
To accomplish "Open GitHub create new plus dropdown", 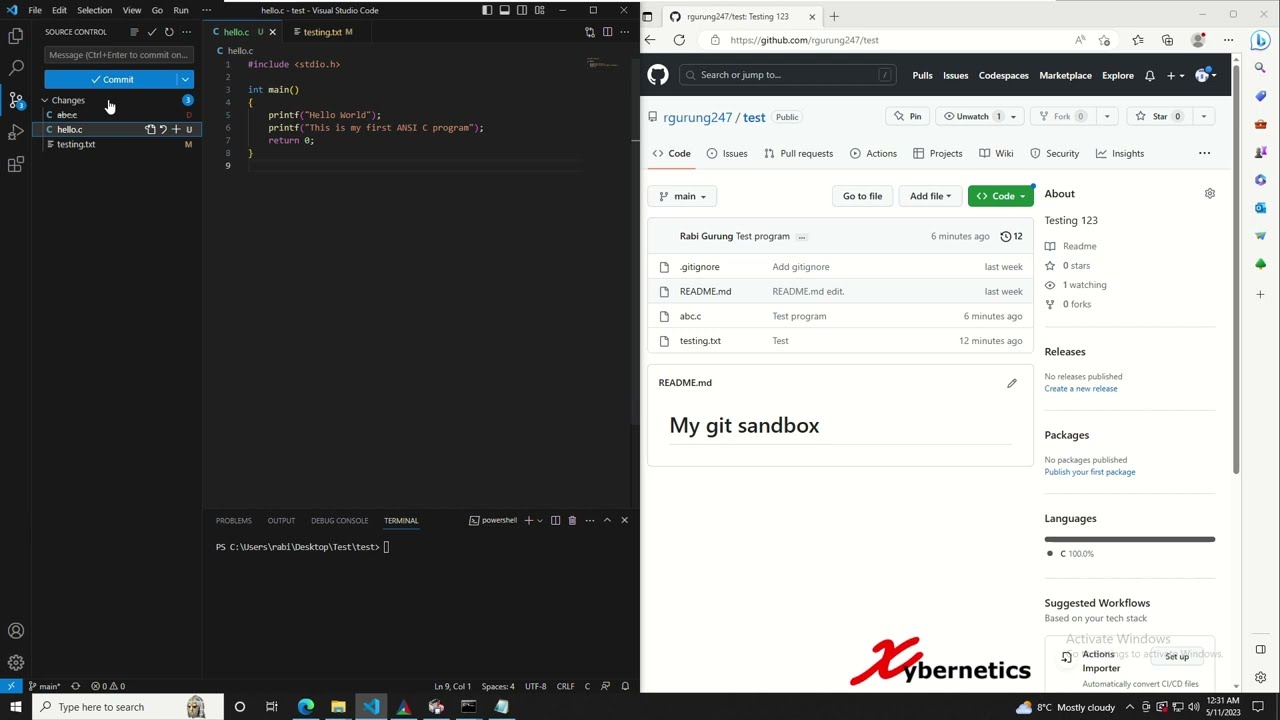I will 1175,76.
